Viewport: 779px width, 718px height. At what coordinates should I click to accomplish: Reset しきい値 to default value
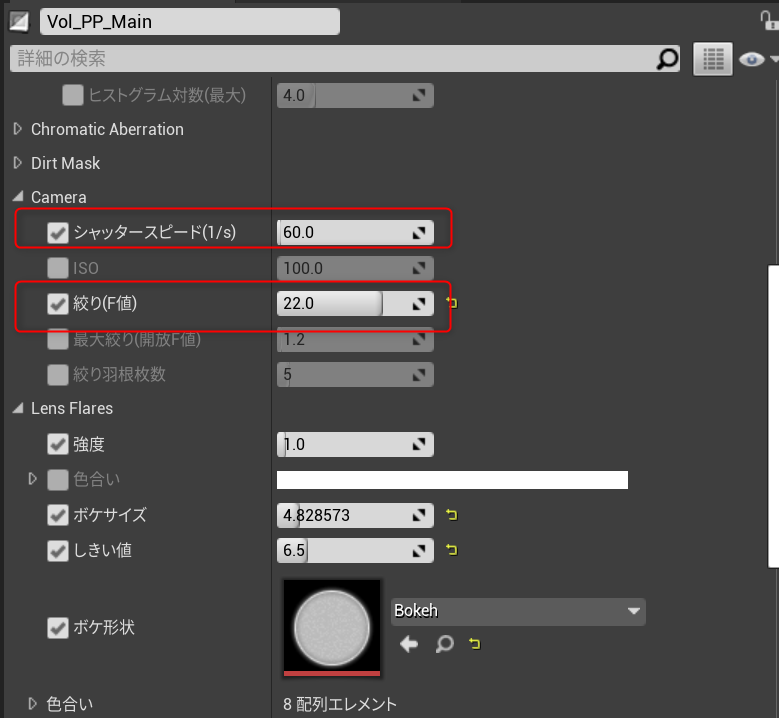click(x=452, y=550)
